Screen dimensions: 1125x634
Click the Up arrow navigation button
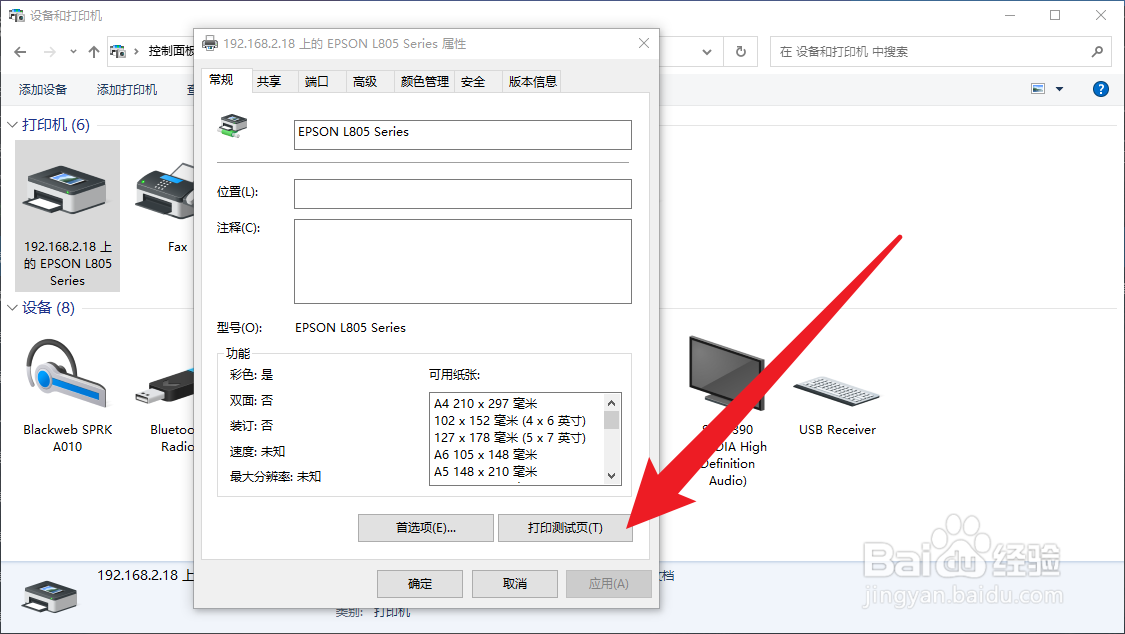[94, 52]
